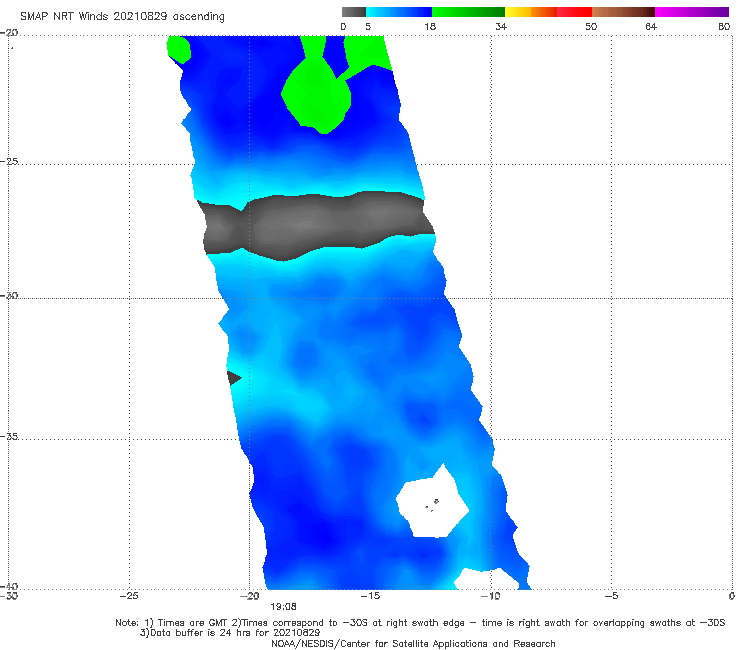Image resolution: width=740 pixels, height=650 pixels.
Task: Click the small green patch at the swath's top-left
Action: click(179, 49)
